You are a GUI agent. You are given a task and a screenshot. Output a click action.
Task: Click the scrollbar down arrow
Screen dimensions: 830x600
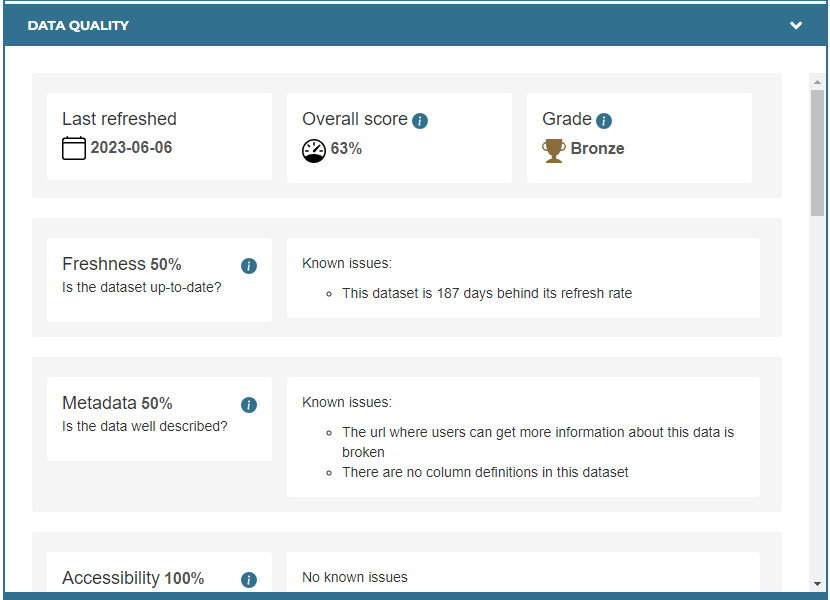[x=817, y=584]
